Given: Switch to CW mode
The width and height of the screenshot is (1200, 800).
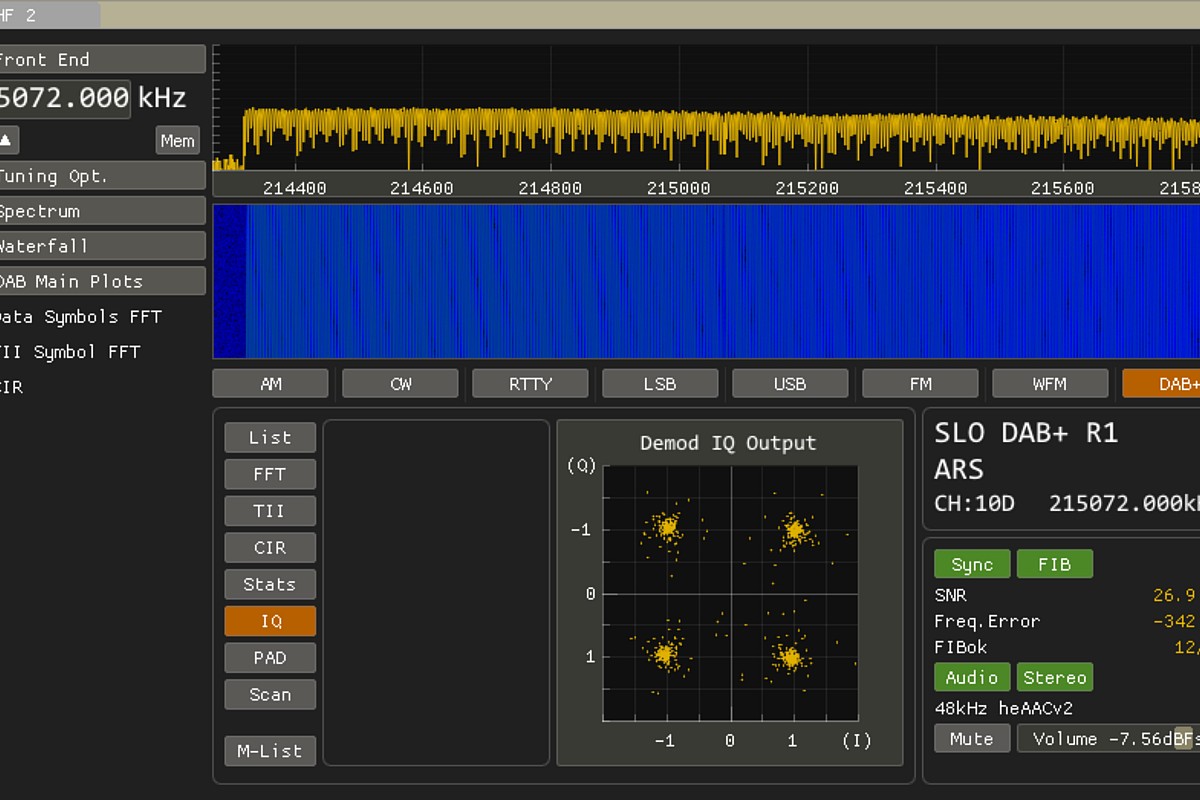Looking at the screenshot, I should click(400, 384).
